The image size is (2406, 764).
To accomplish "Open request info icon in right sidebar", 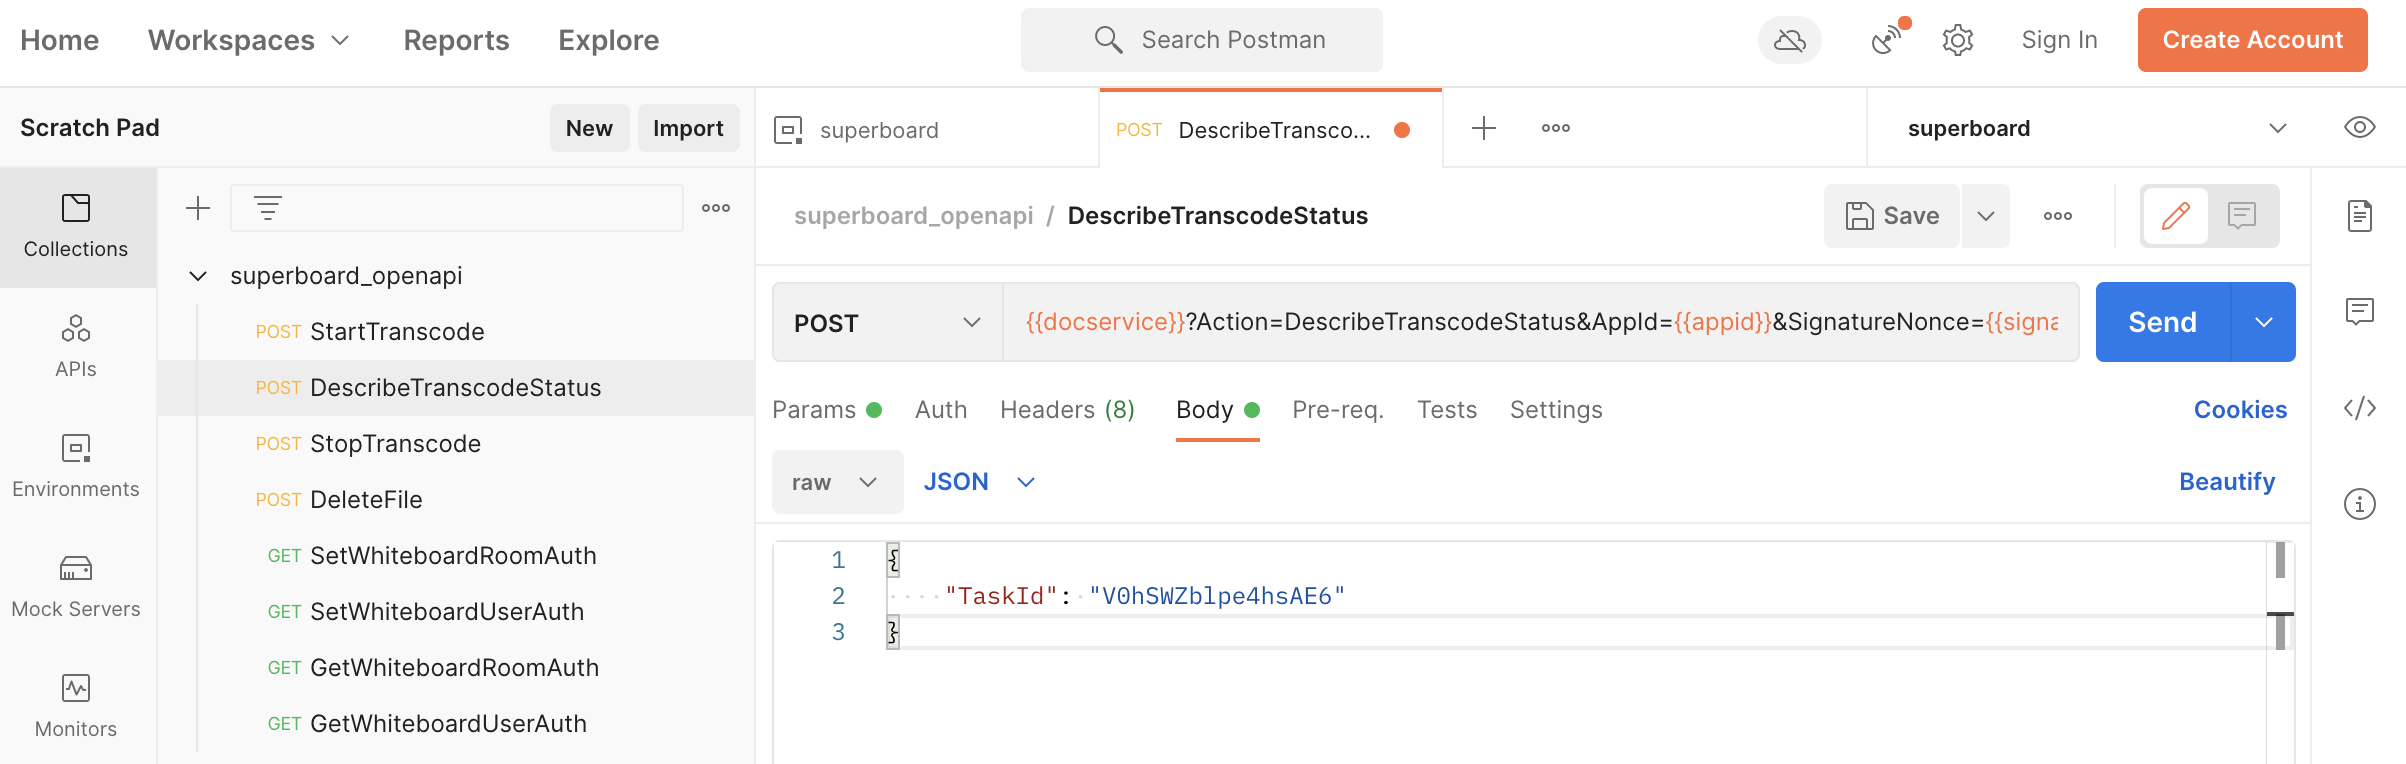I will [x=2360, y=504].
